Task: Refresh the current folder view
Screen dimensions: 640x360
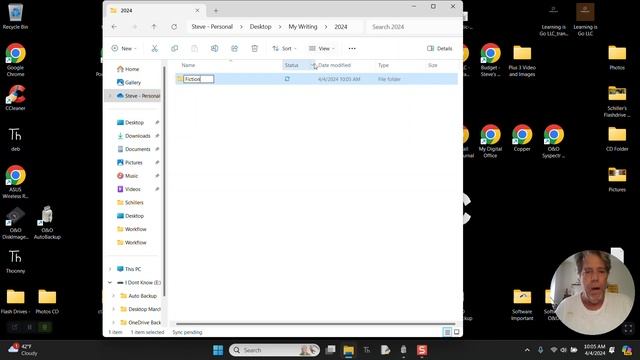Action: tap(174, 27)
